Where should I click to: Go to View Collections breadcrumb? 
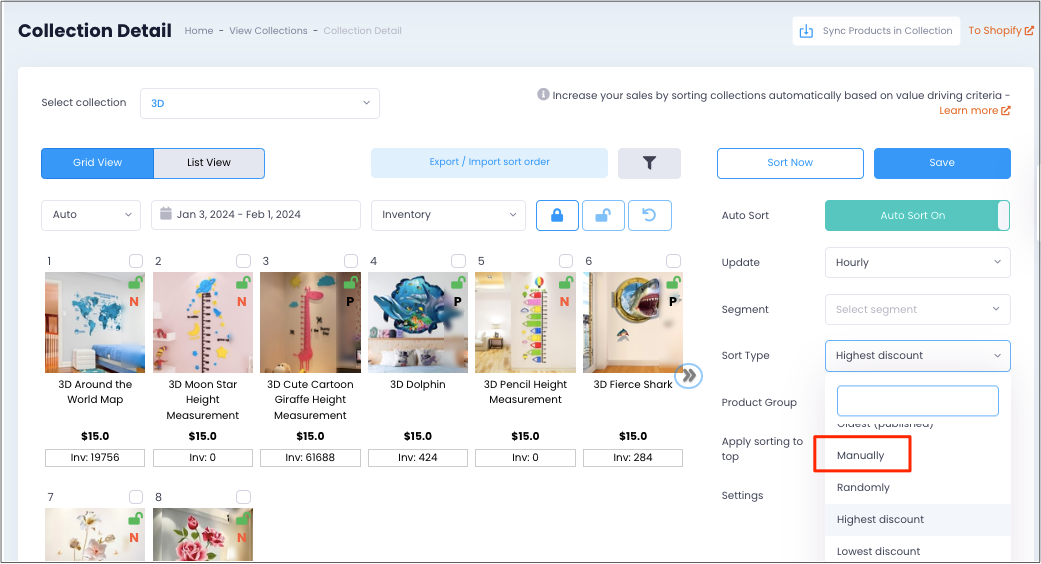pos(268,31)
